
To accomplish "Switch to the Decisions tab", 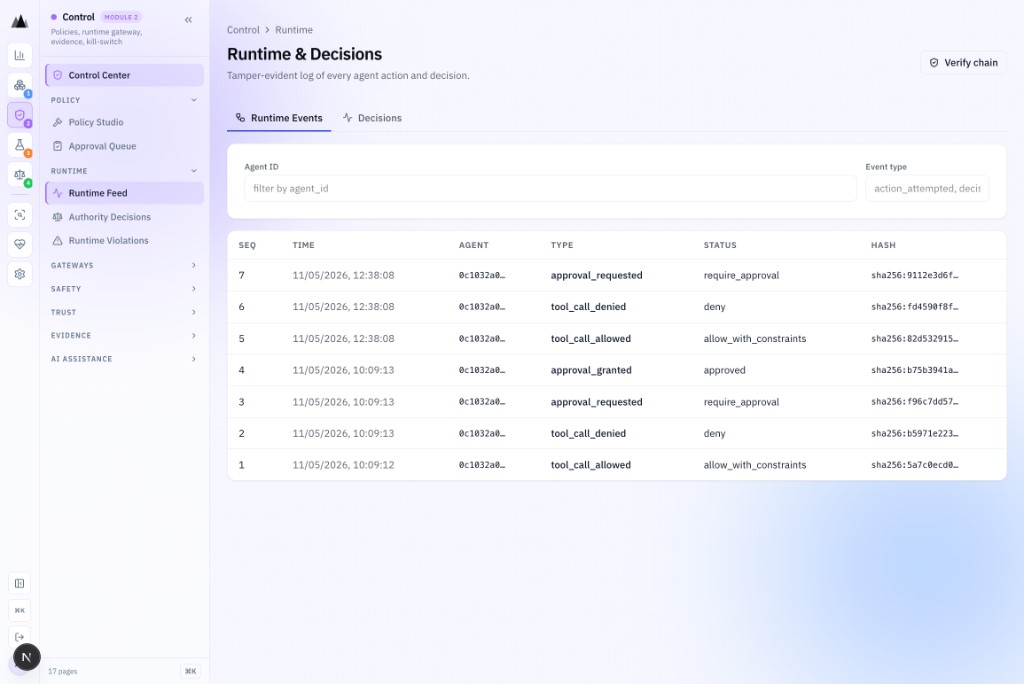I will [372, 118].
